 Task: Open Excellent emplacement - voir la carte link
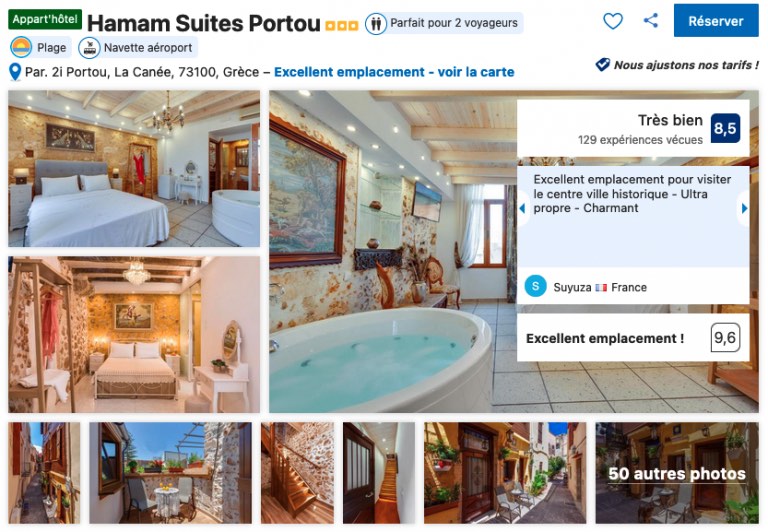tap(394, 72)
